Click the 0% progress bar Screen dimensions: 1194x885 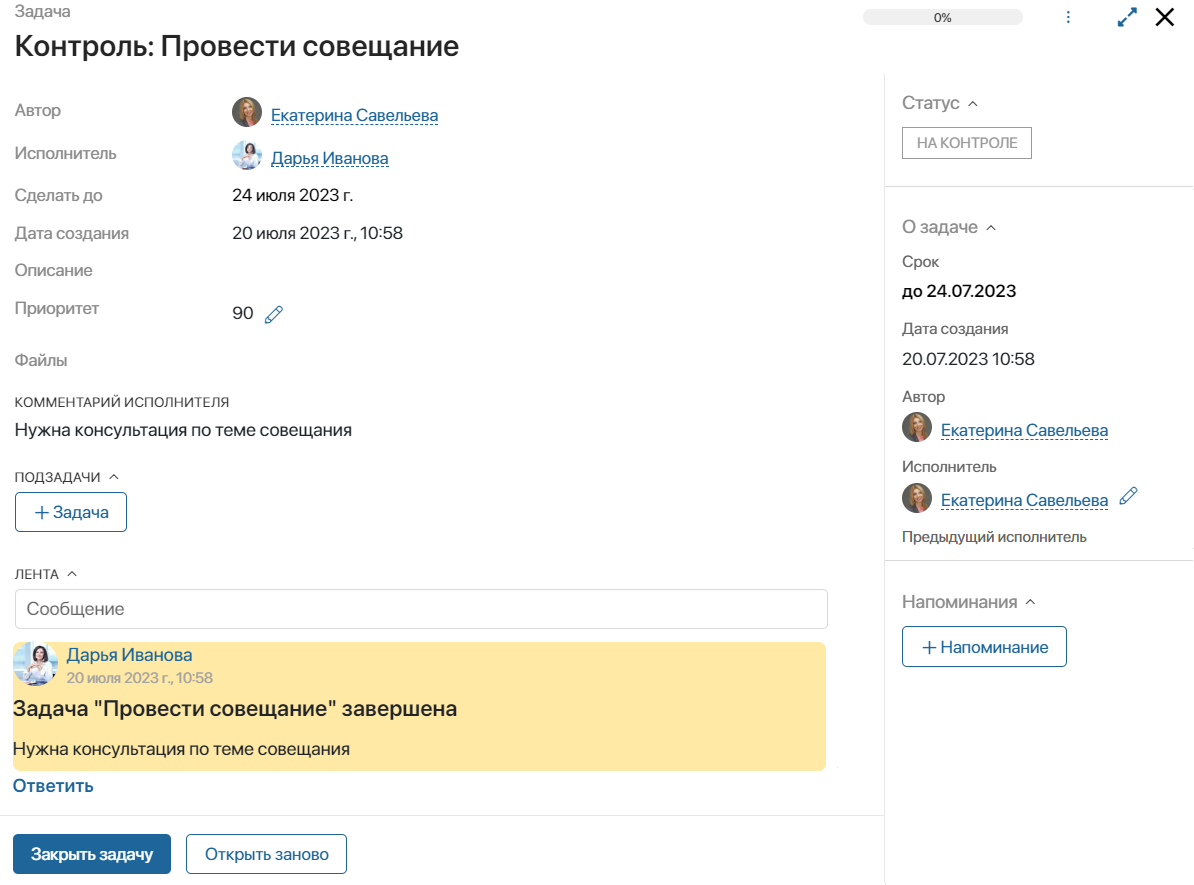[x=943, y=18]
